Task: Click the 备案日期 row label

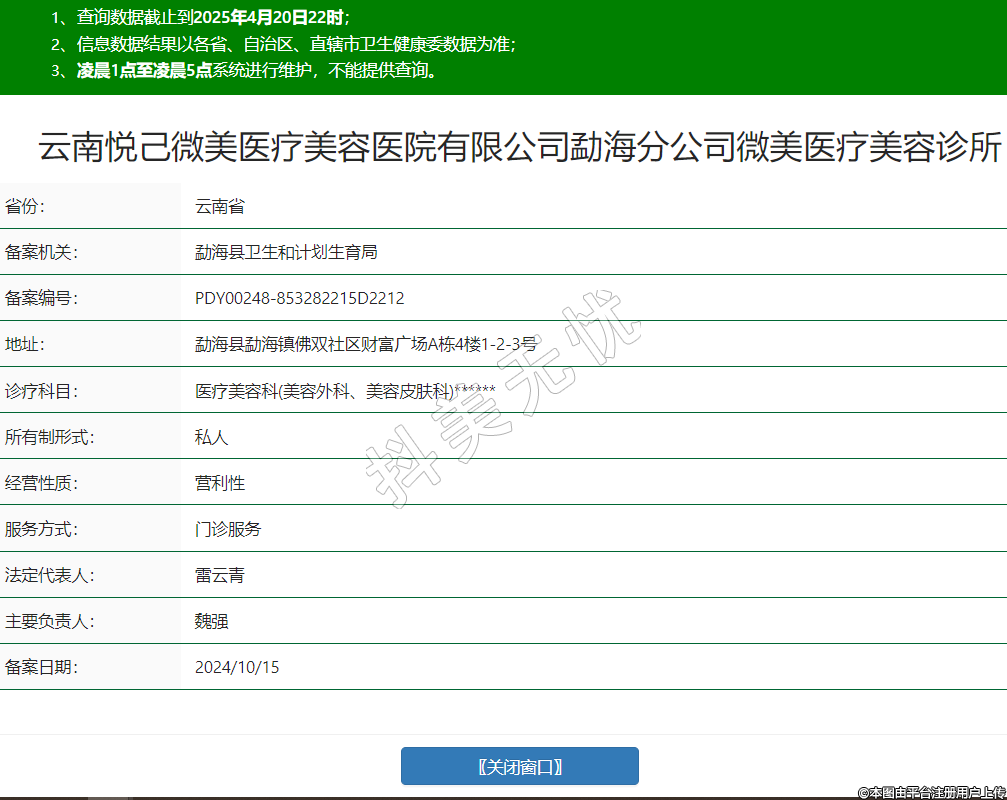Action: (x=41, y=667)
